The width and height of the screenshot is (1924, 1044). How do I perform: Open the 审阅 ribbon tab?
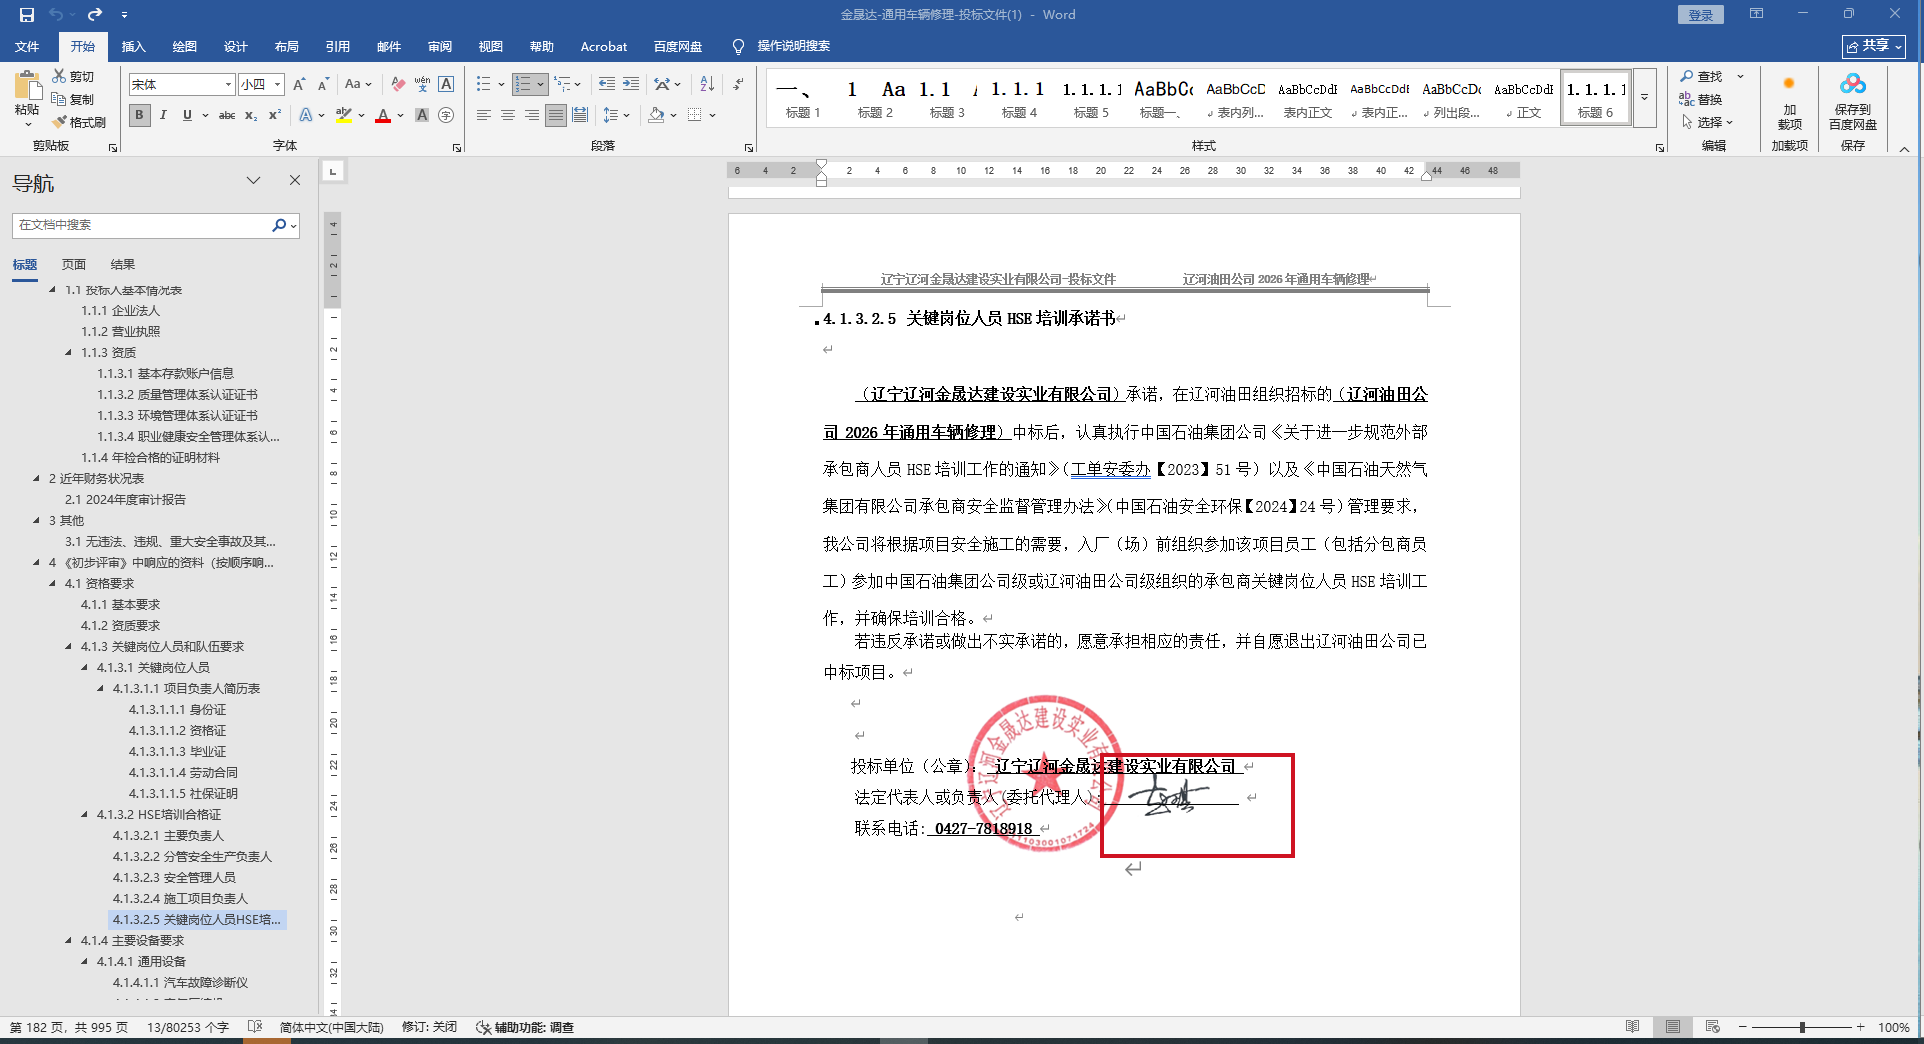click(x=439, y=46)
